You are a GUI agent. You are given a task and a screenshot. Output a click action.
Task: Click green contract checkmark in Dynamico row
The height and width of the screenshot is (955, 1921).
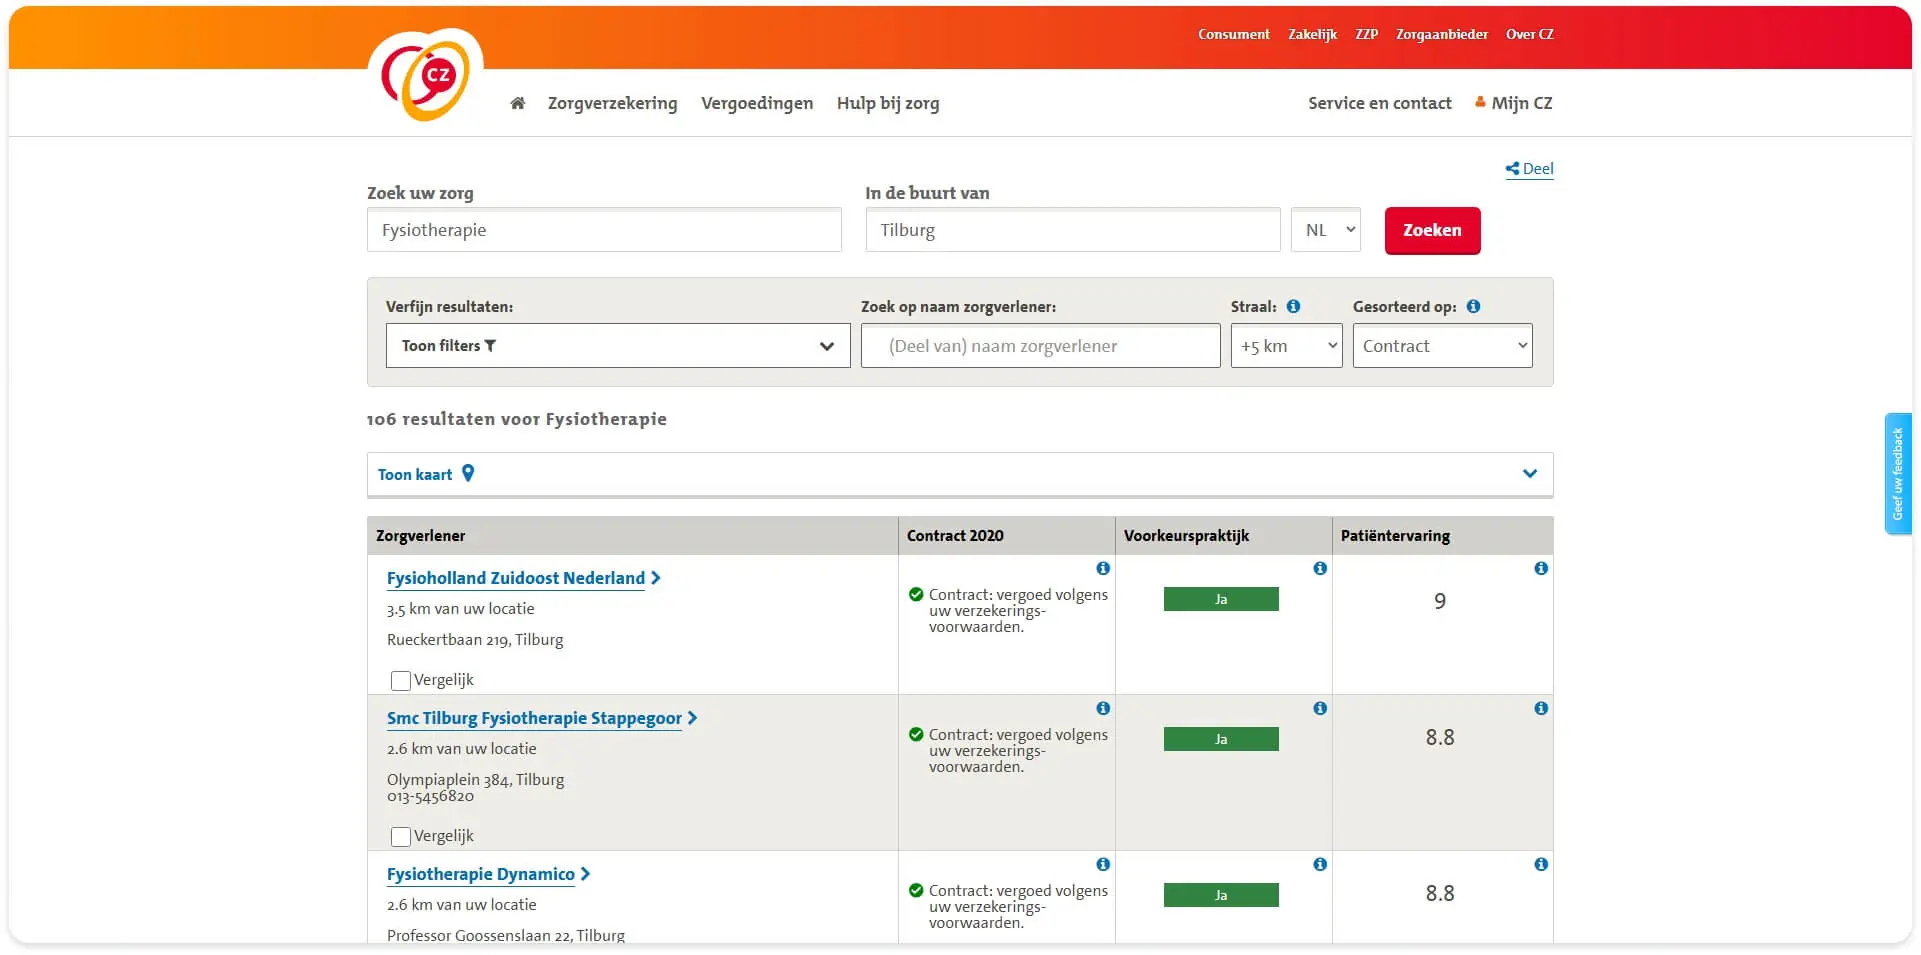(916, 890)
